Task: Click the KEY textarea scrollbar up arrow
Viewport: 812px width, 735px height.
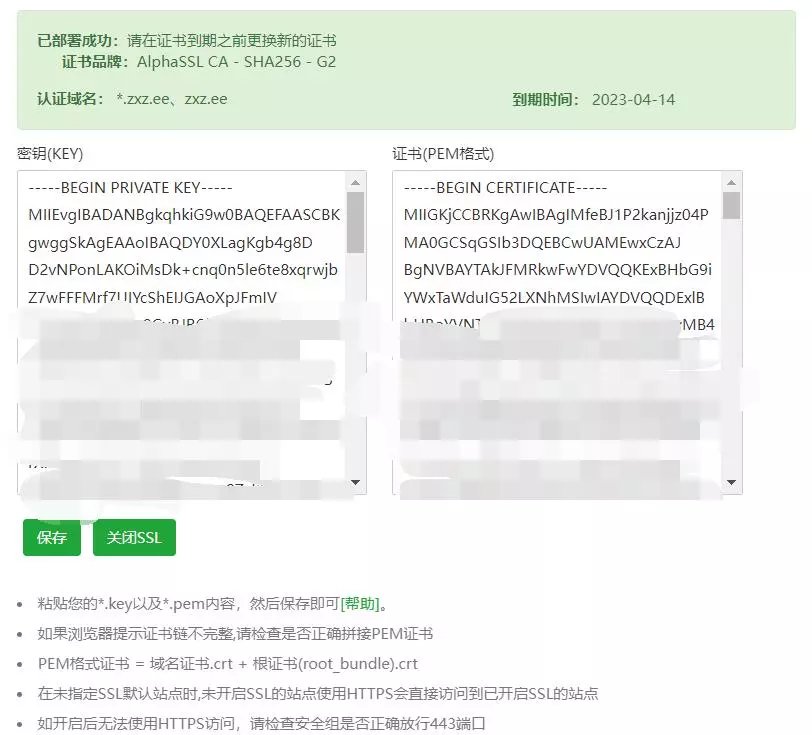Action: (357, 181)
